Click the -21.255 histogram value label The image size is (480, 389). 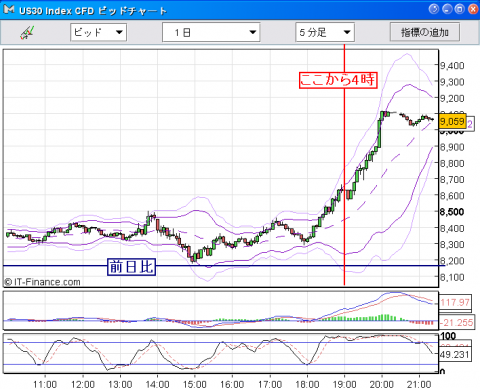click(x=456, y=322)
